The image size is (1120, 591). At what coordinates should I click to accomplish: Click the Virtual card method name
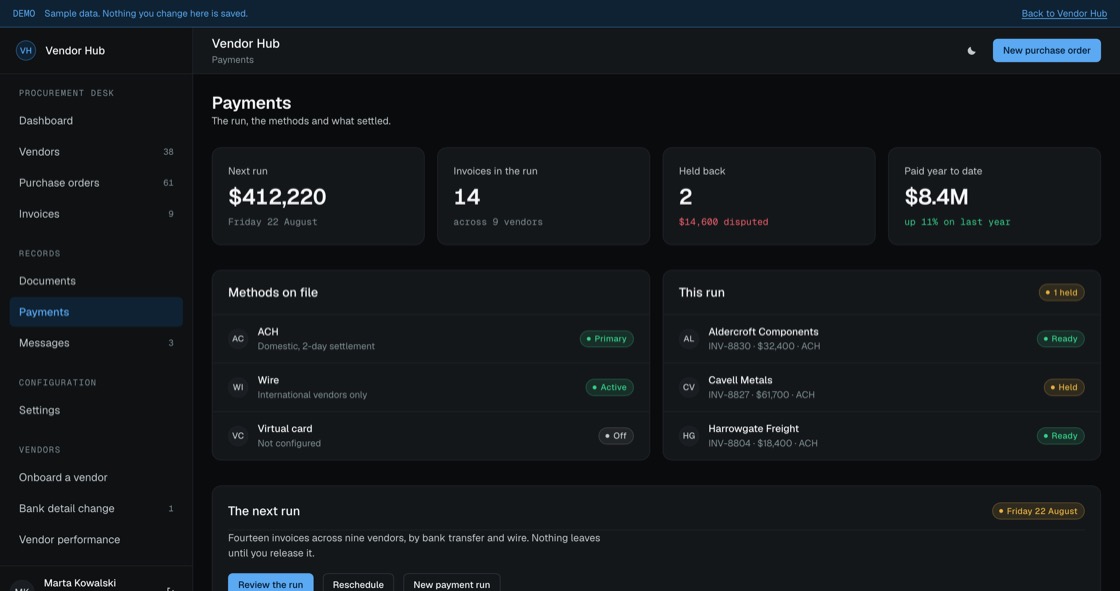click(x=285, y=429)
